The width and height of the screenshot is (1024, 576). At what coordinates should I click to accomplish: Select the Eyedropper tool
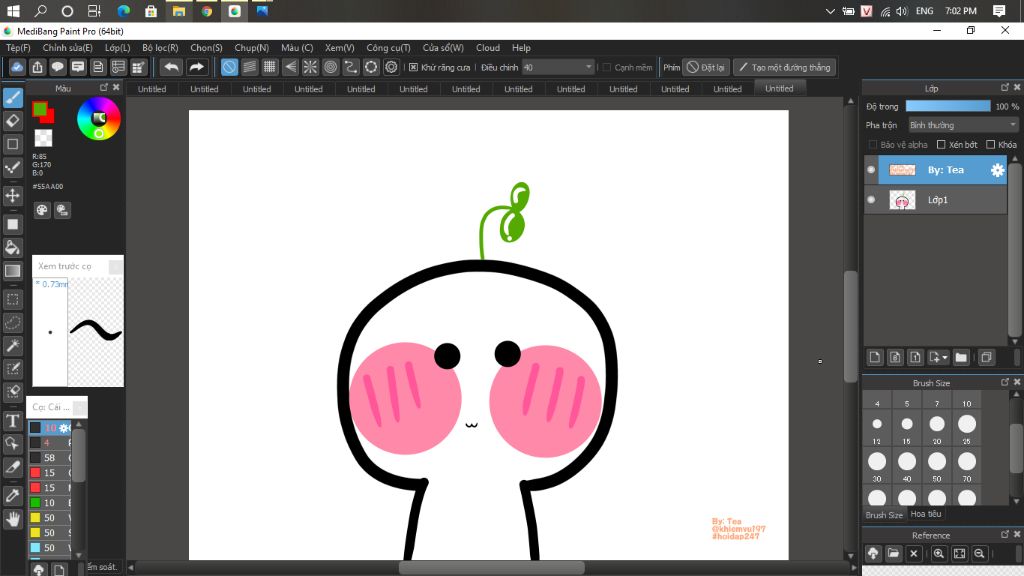[12, 495]
